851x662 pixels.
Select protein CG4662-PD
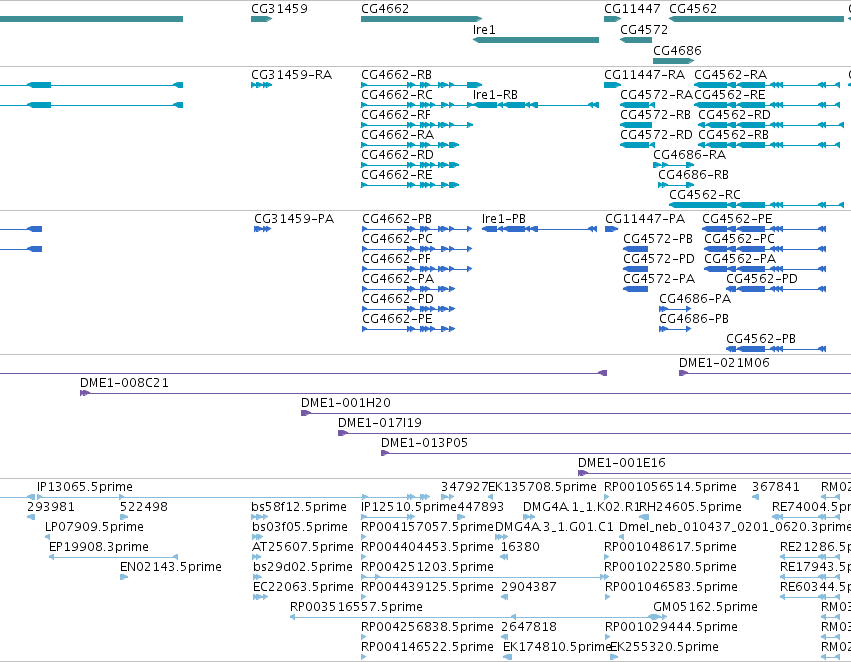click(398, 300)
